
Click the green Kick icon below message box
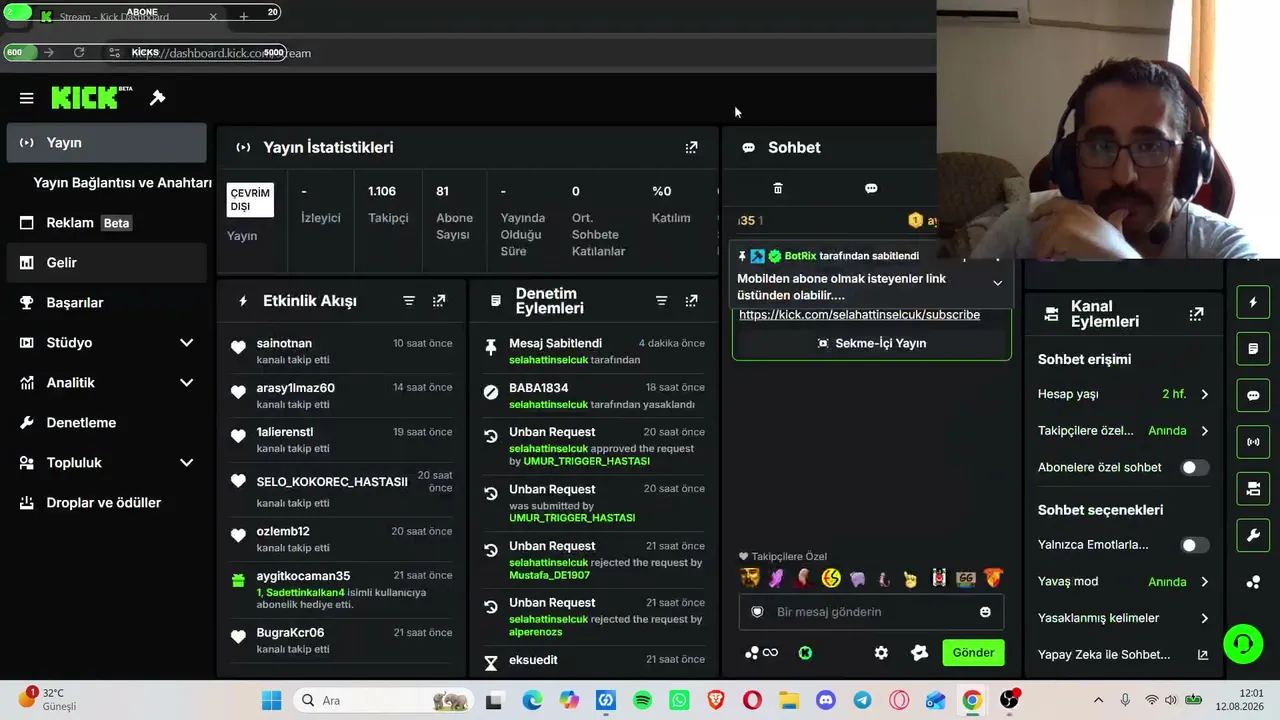(805, 653)
